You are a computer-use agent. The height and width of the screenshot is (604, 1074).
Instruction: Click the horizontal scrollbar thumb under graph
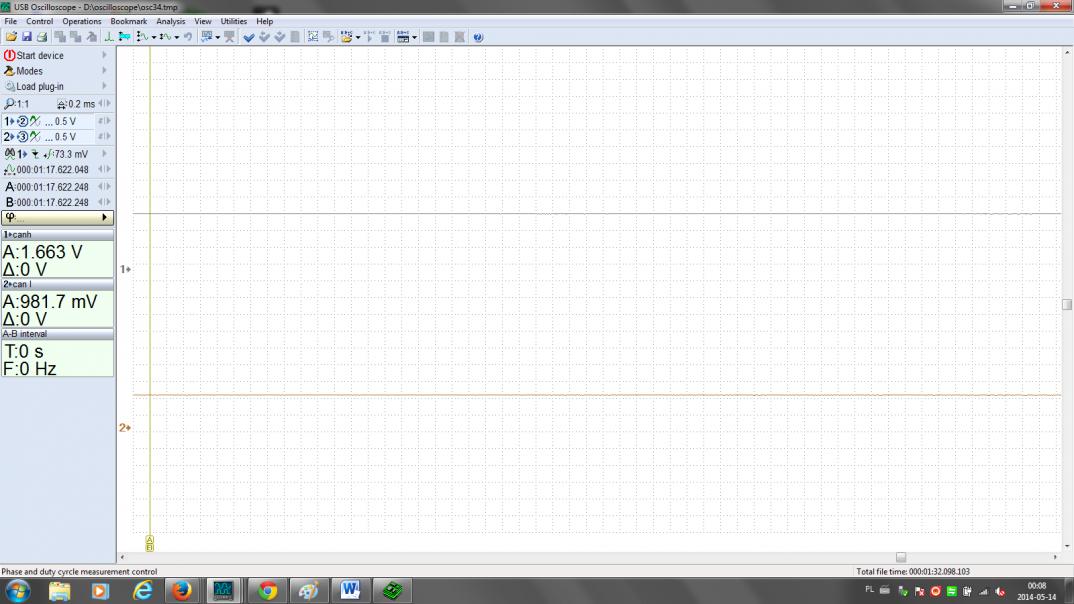[901, 557]
